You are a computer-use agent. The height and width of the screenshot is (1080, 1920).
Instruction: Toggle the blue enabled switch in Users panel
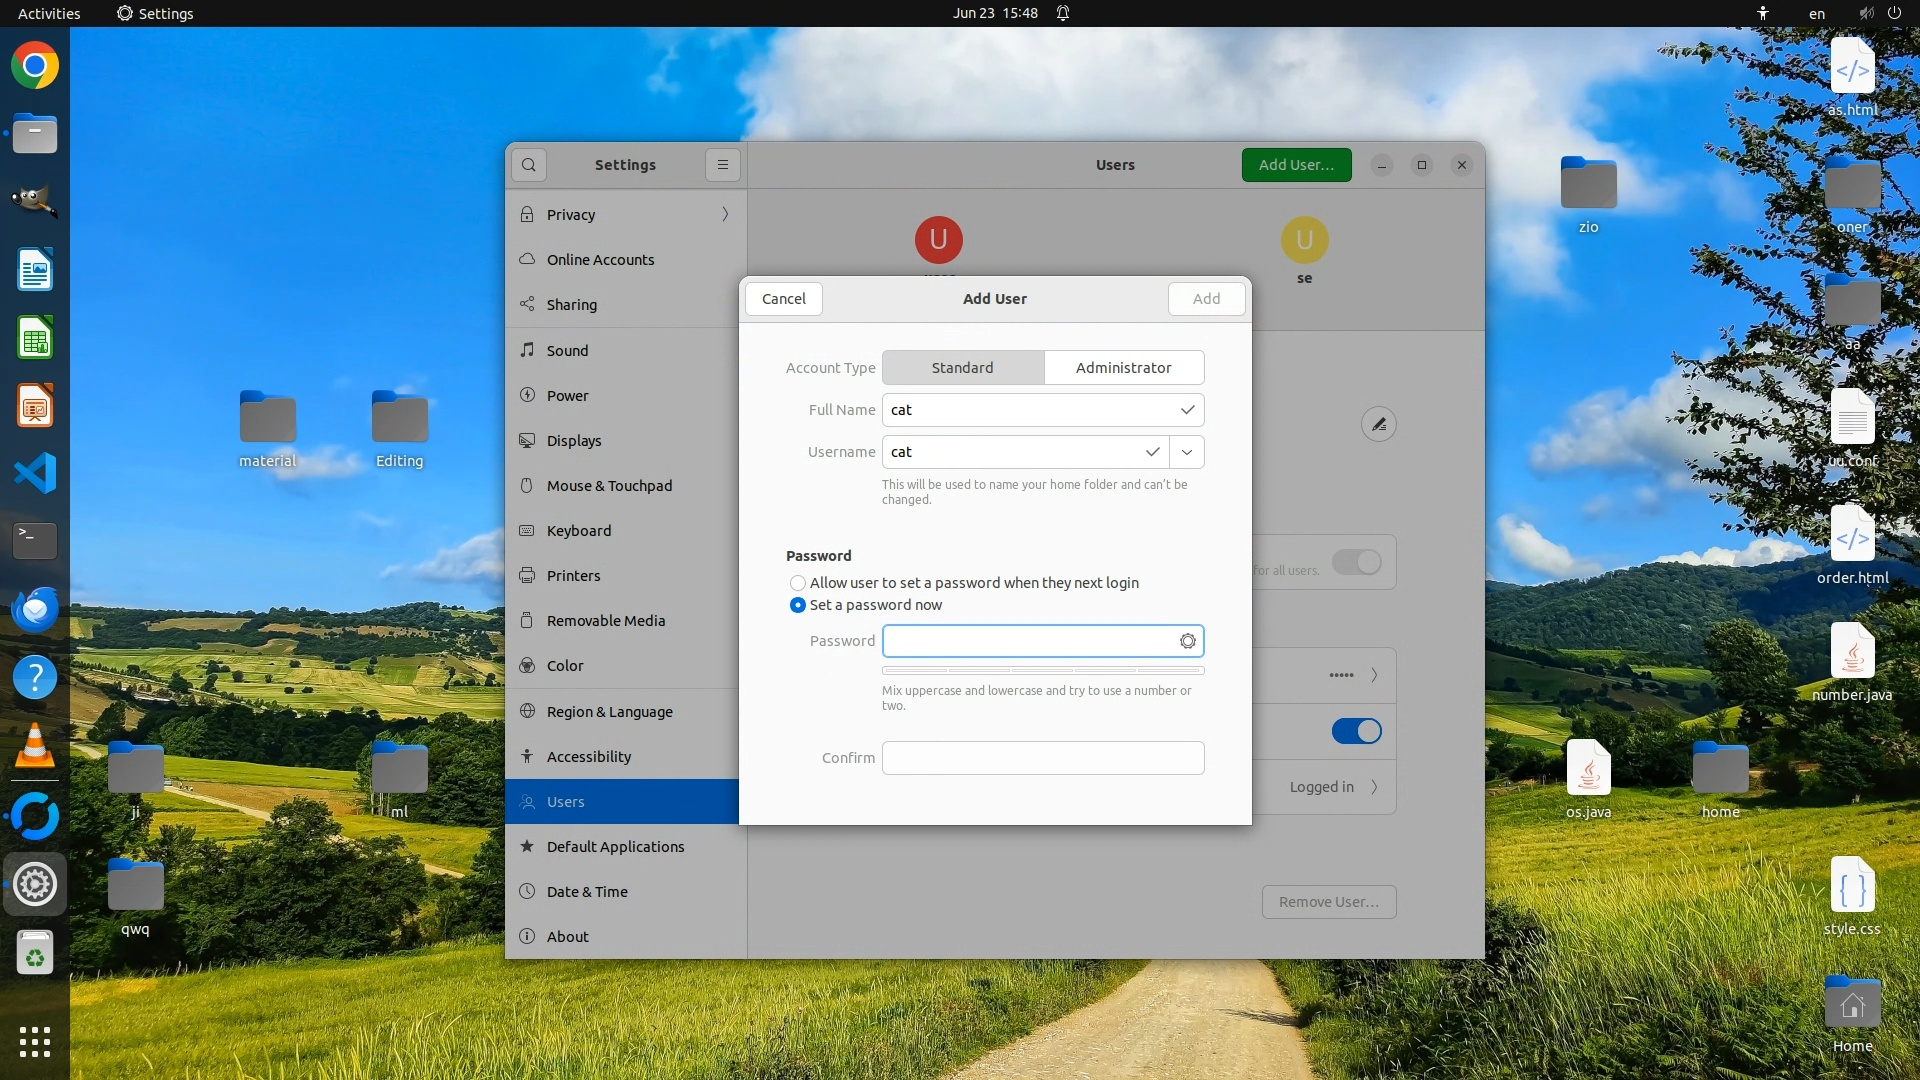coord(1356,731)
